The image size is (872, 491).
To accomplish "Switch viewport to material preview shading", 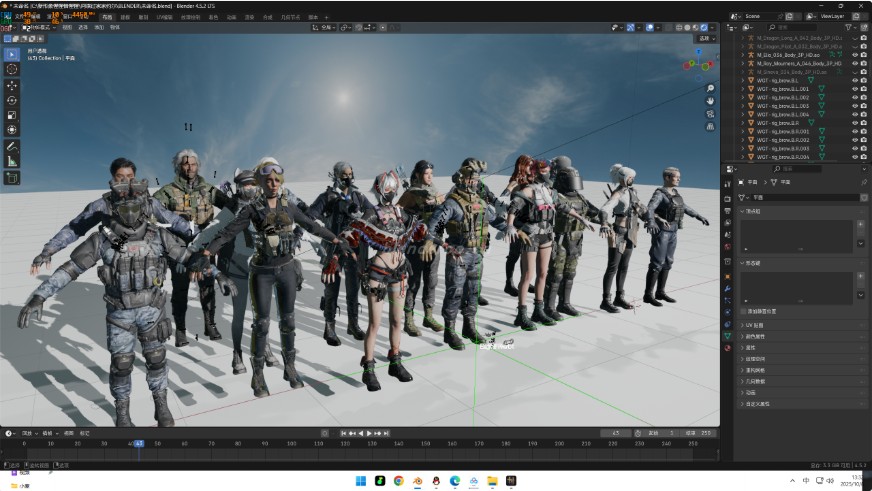I will (x=696, y=27).
